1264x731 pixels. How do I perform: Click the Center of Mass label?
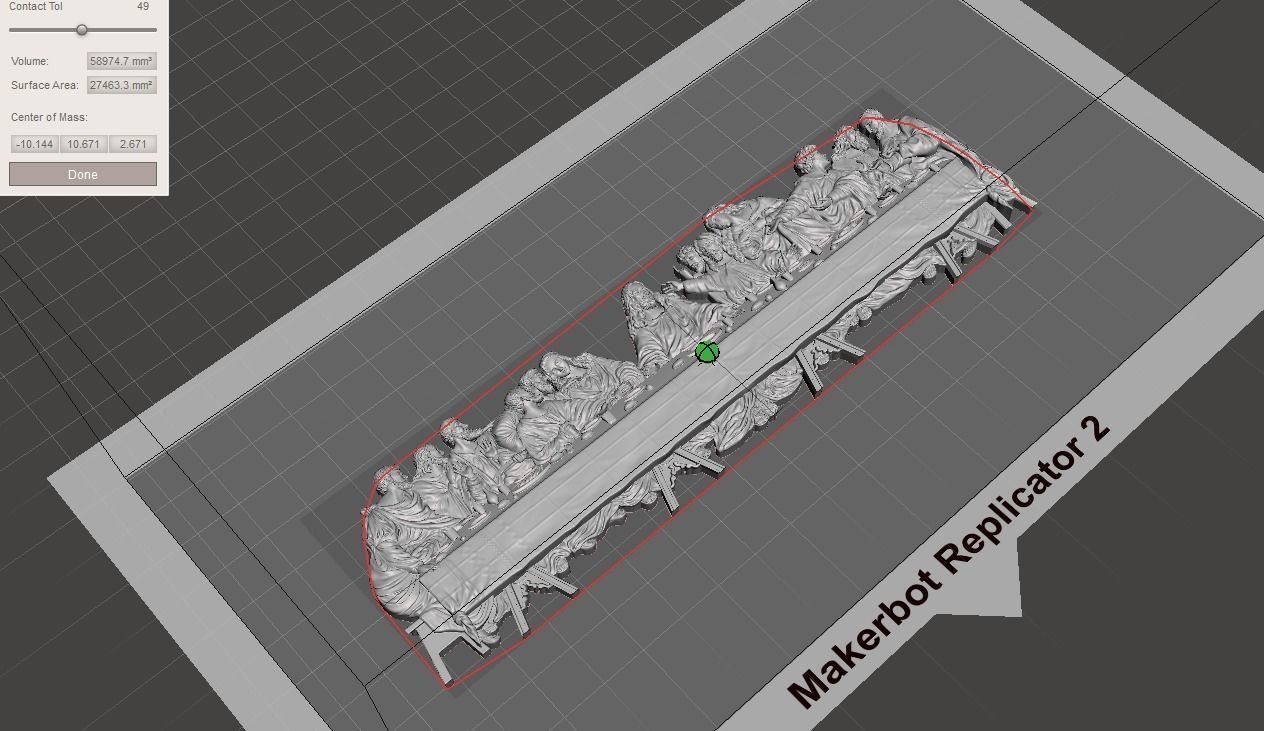49,117
